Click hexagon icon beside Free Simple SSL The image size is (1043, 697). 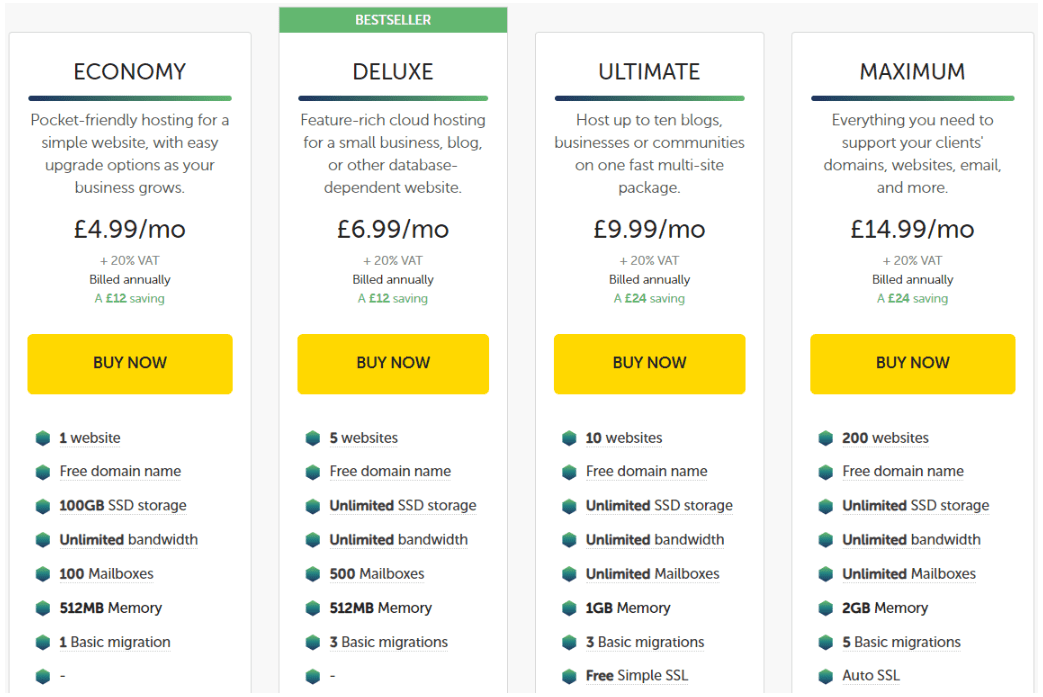point(569,676)
